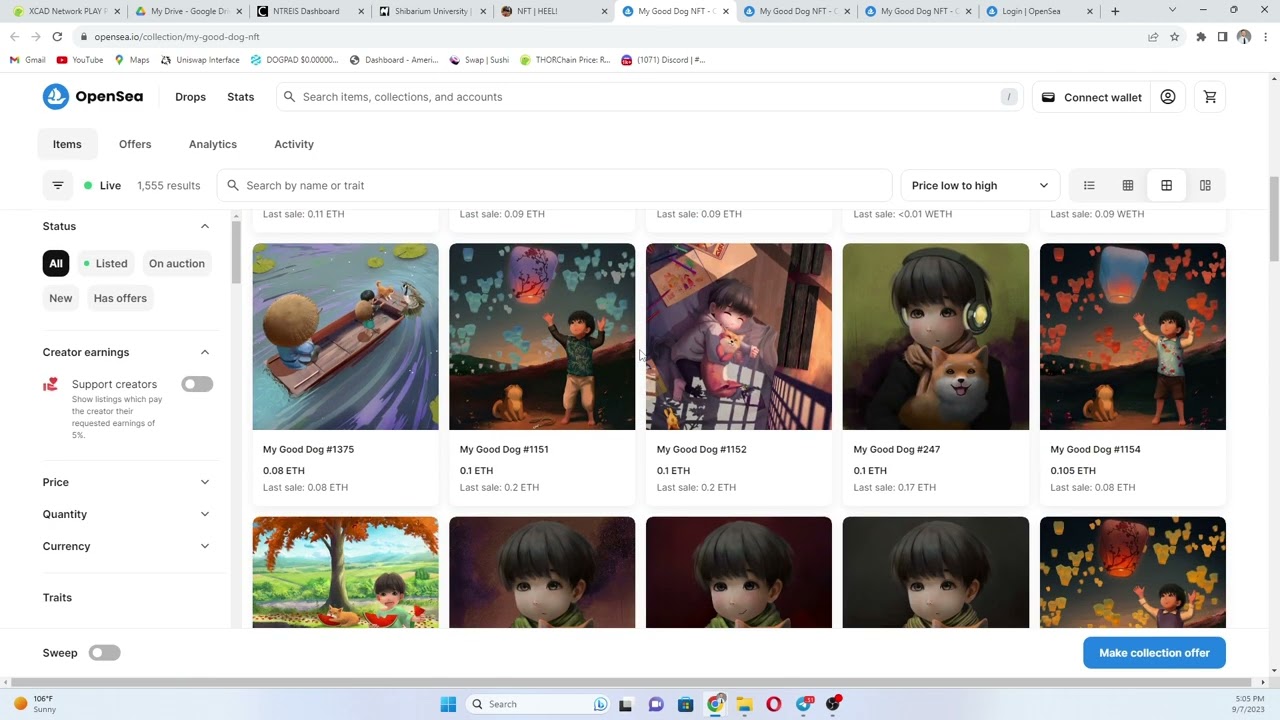Click the YouTube bookmark

(80, 60)
